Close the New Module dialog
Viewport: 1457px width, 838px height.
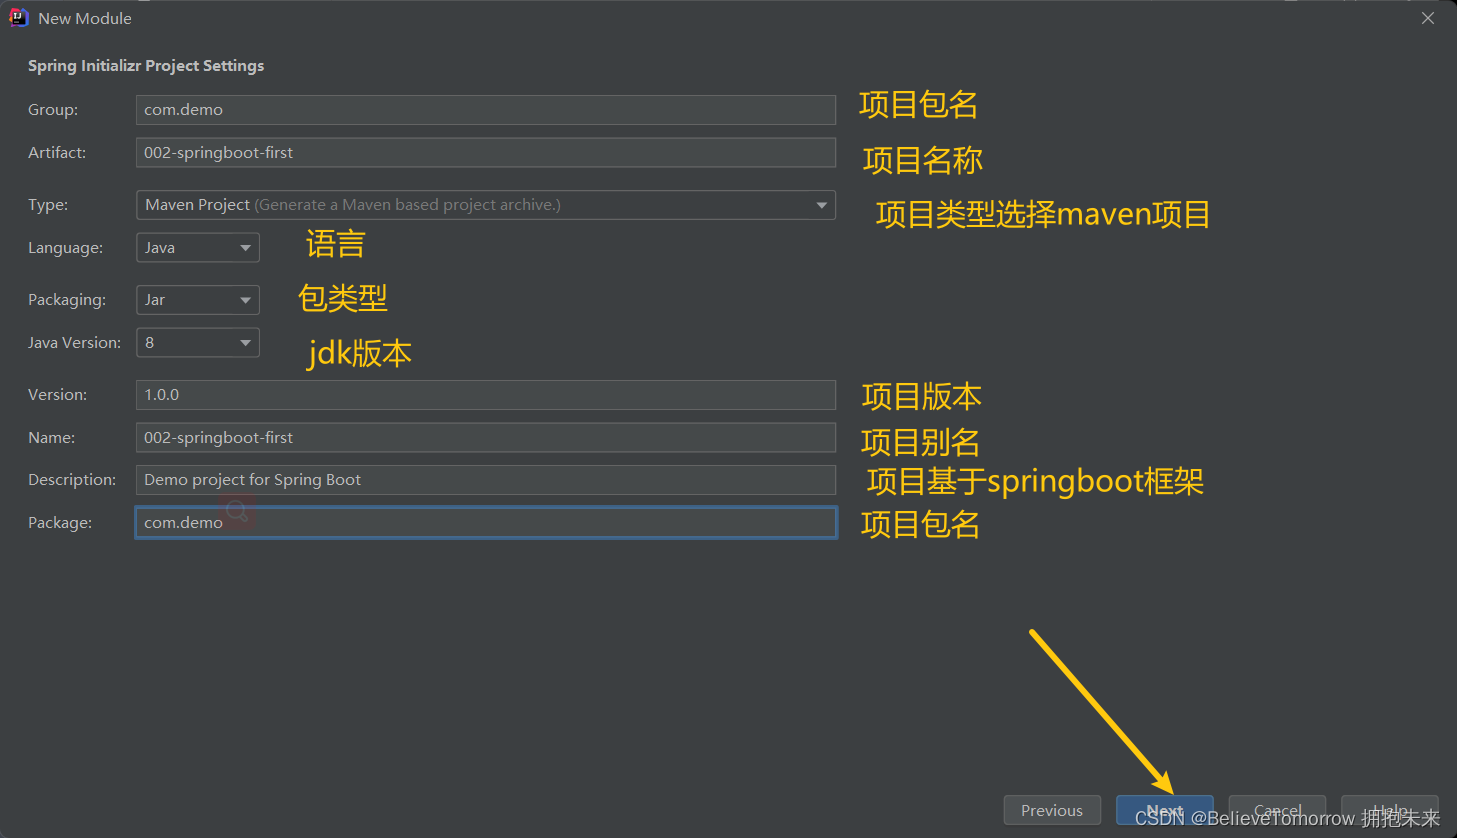(x=1428, y=18)
